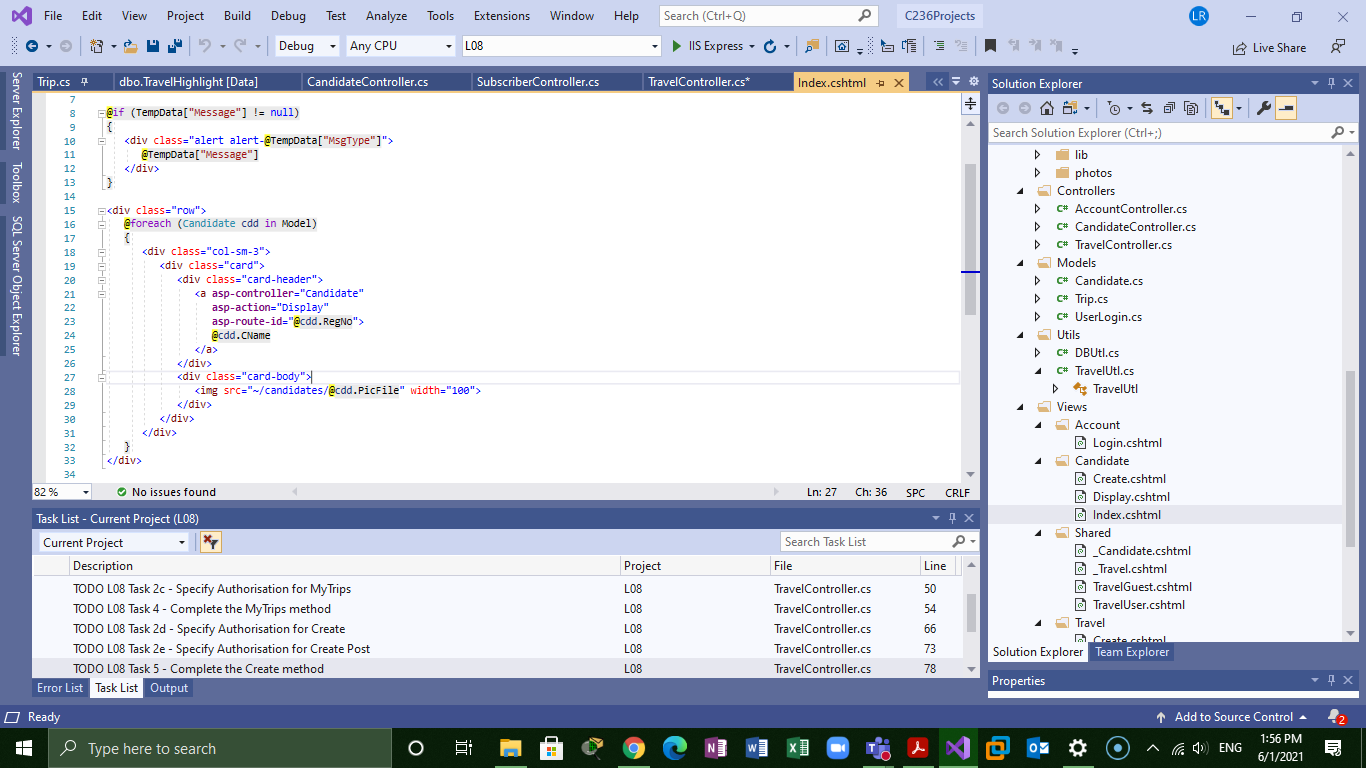The width and height of the screenshot is (1366, 768).
Task: Click Add to Source Control in status bar
Action: 1232,717
